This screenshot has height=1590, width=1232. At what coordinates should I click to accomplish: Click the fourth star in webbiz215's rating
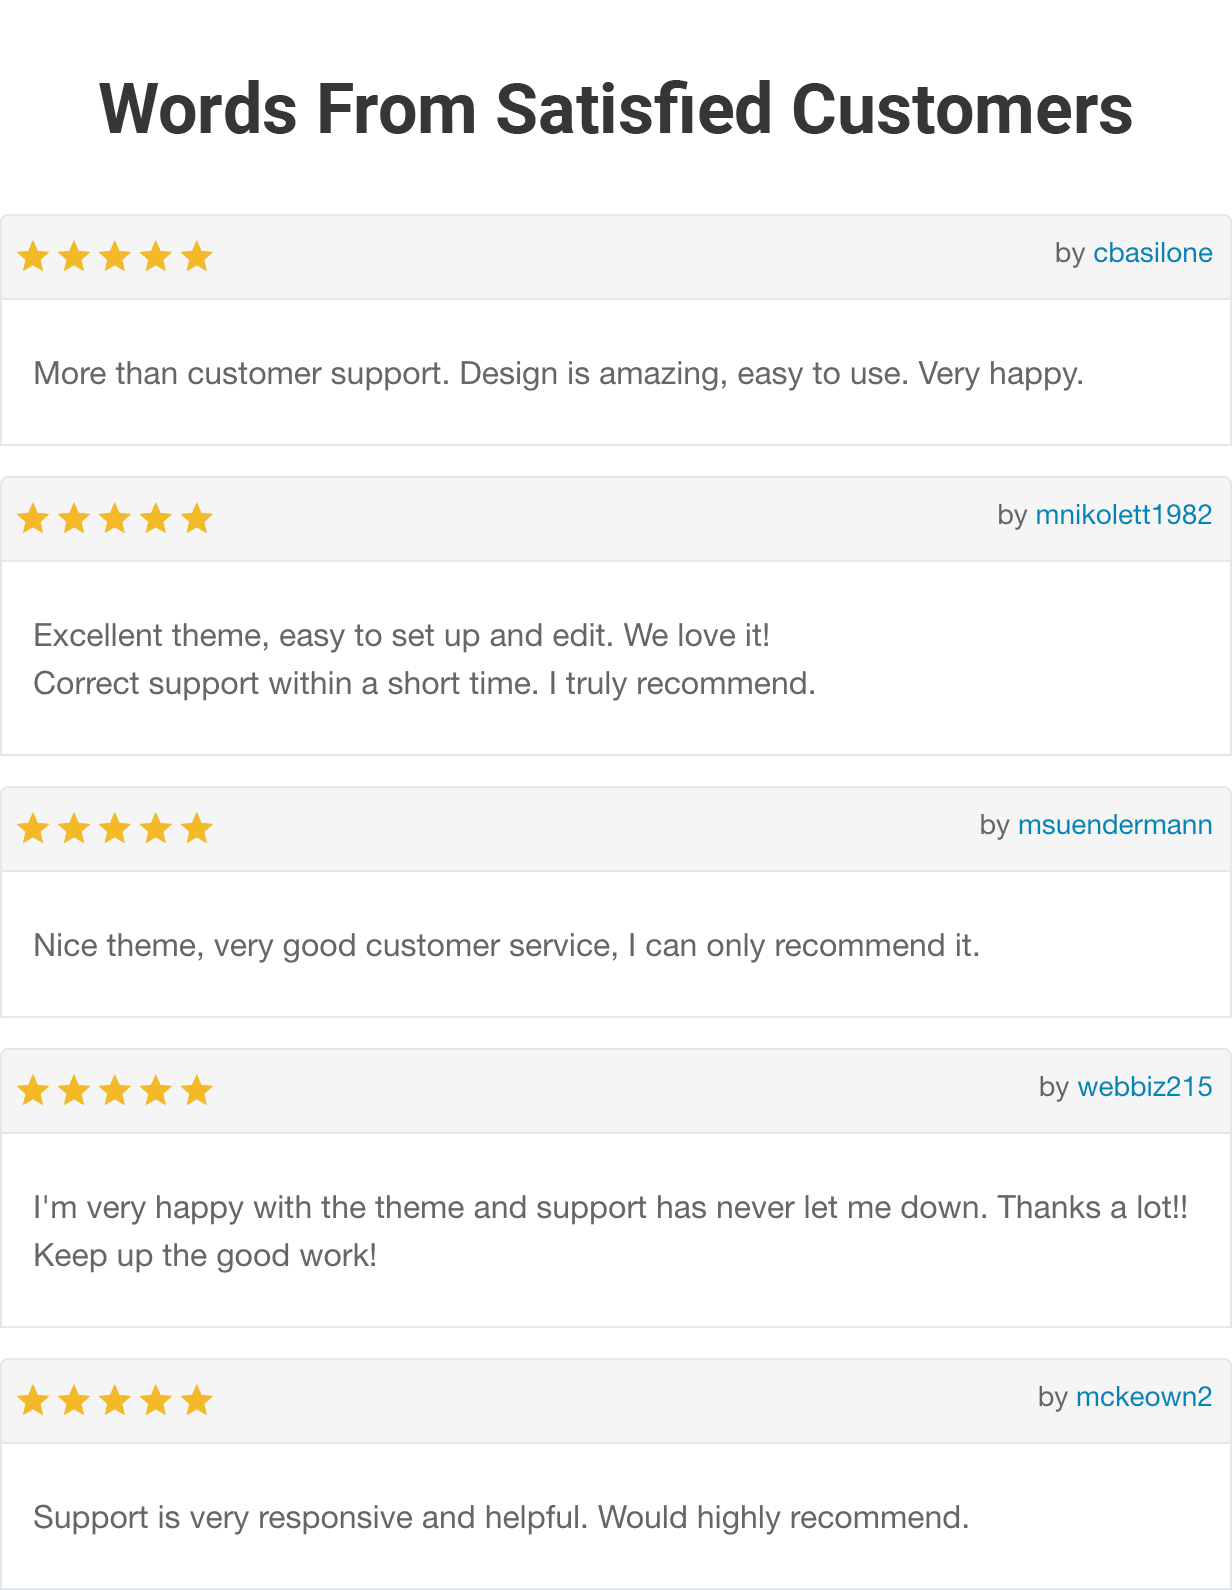(x=155, y=1090)
